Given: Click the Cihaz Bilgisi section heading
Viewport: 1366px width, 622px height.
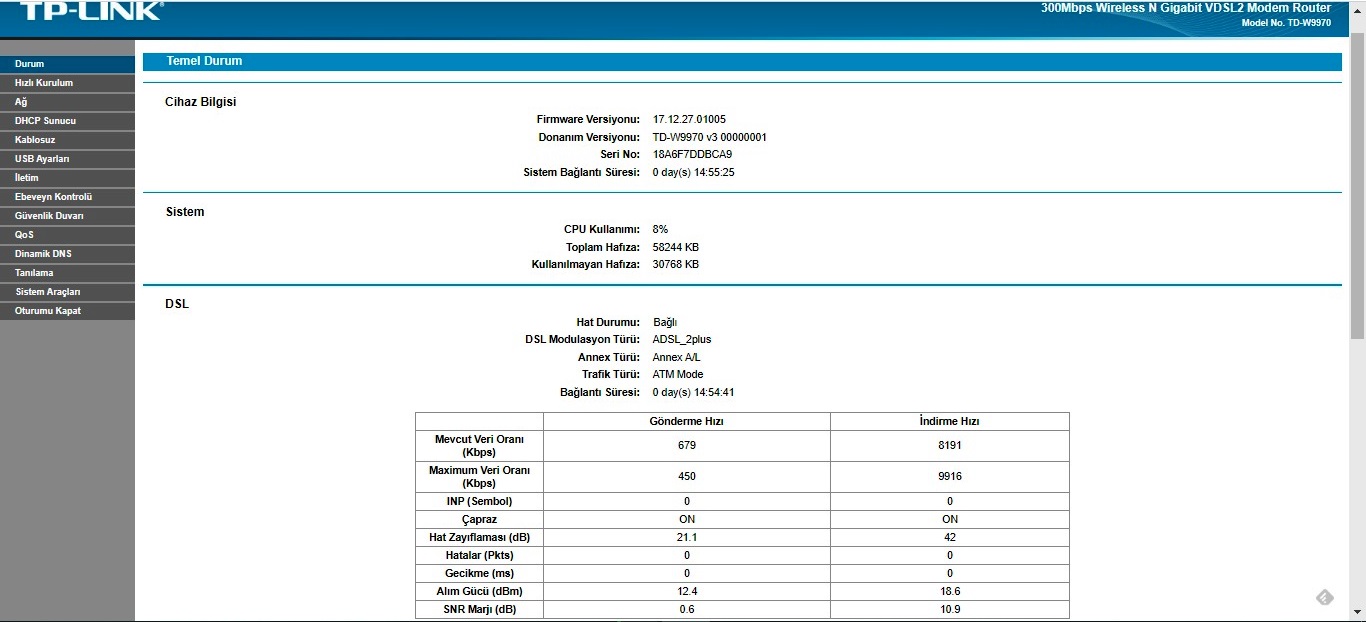Looking at the screenshot, I should click(x=200, y=102).
